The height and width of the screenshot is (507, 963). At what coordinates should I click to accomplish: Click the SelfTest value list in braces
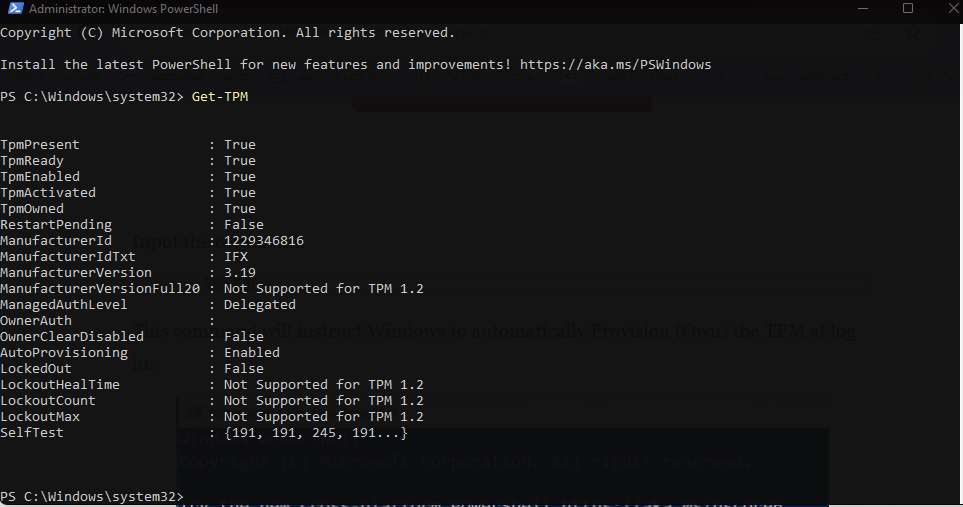tap(316, 432)
